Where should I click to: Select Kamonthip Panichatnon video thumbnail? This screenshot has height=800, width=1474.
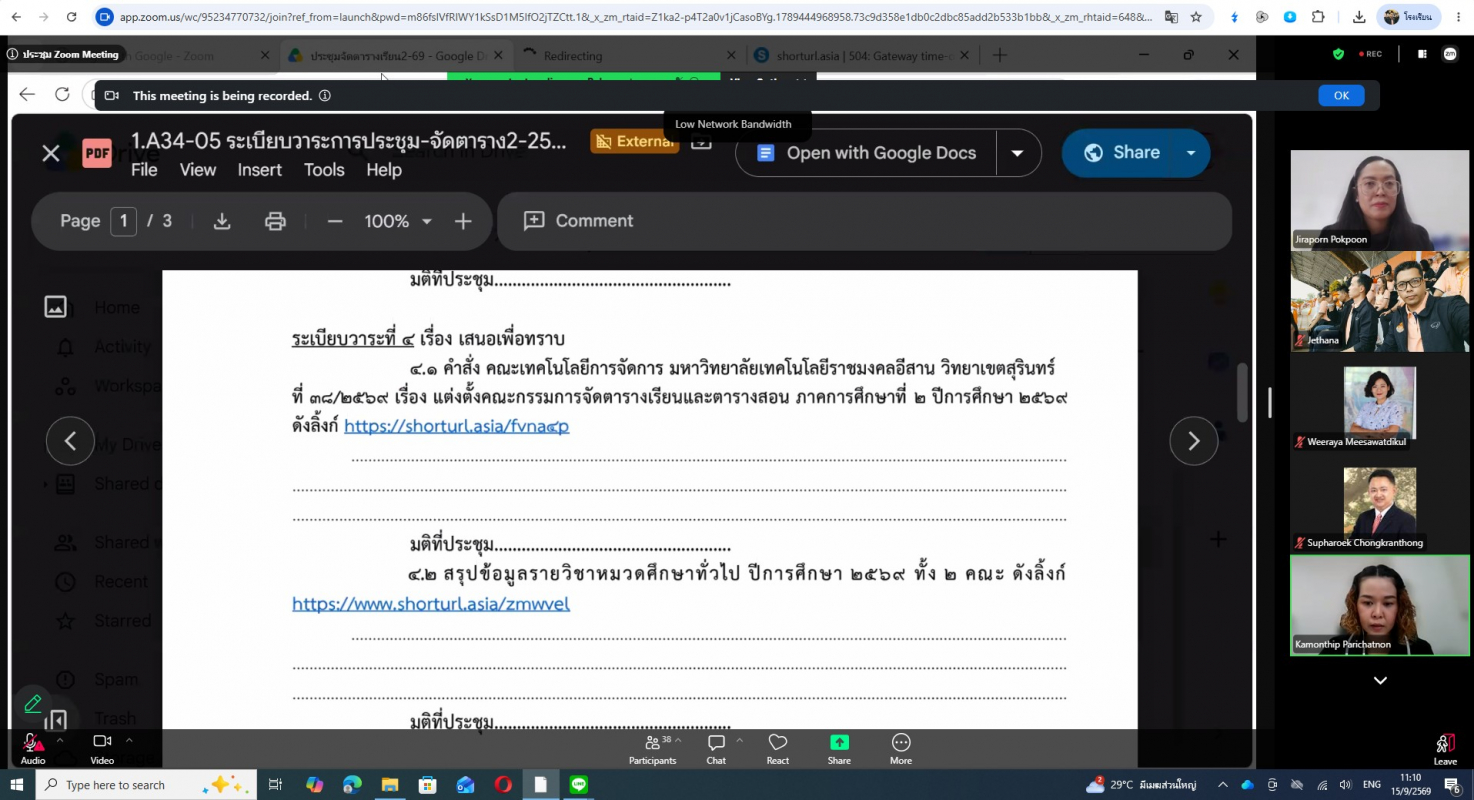pos(1380,605)
